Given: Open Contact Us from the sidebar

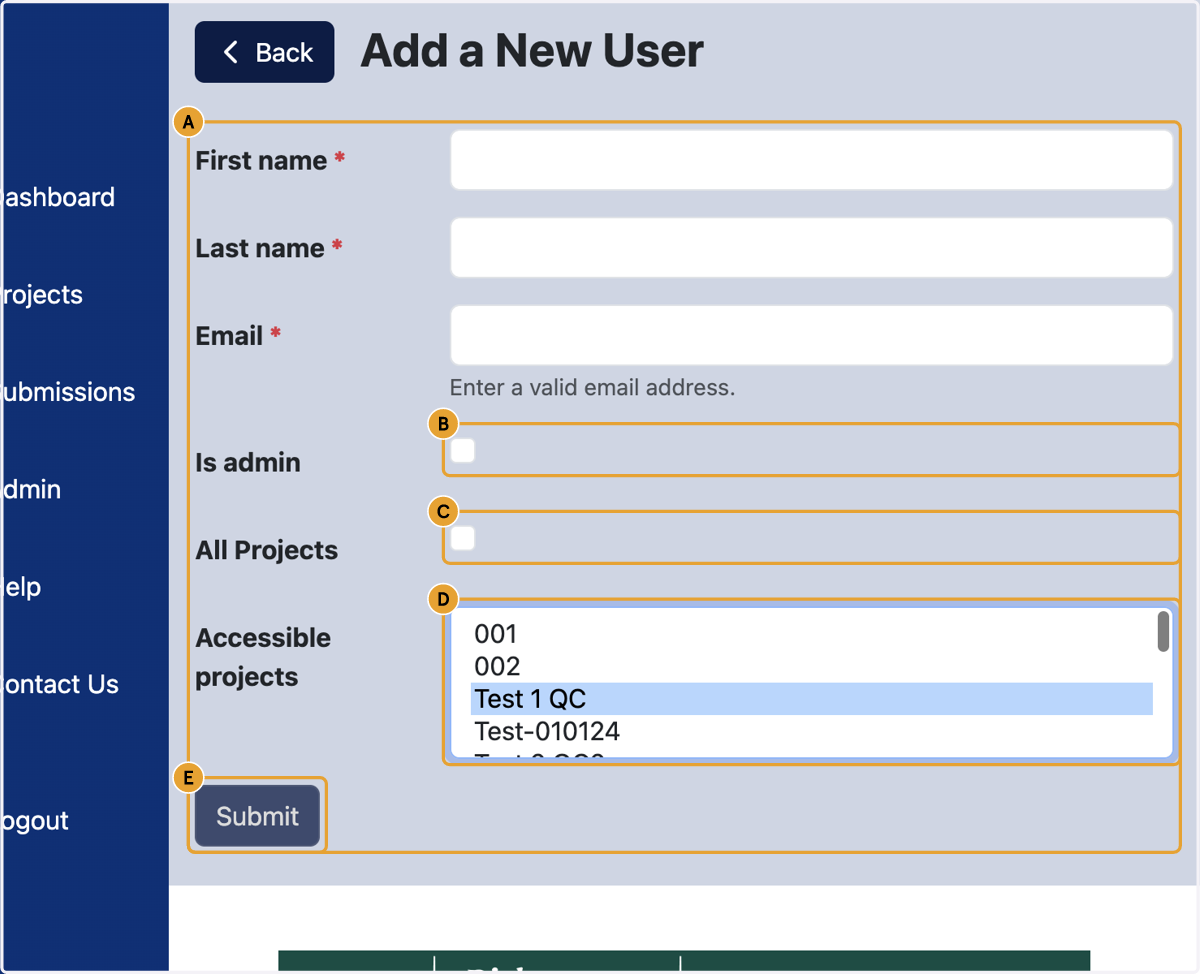Looking at the screenshot, I should click(x=59, y=685).
